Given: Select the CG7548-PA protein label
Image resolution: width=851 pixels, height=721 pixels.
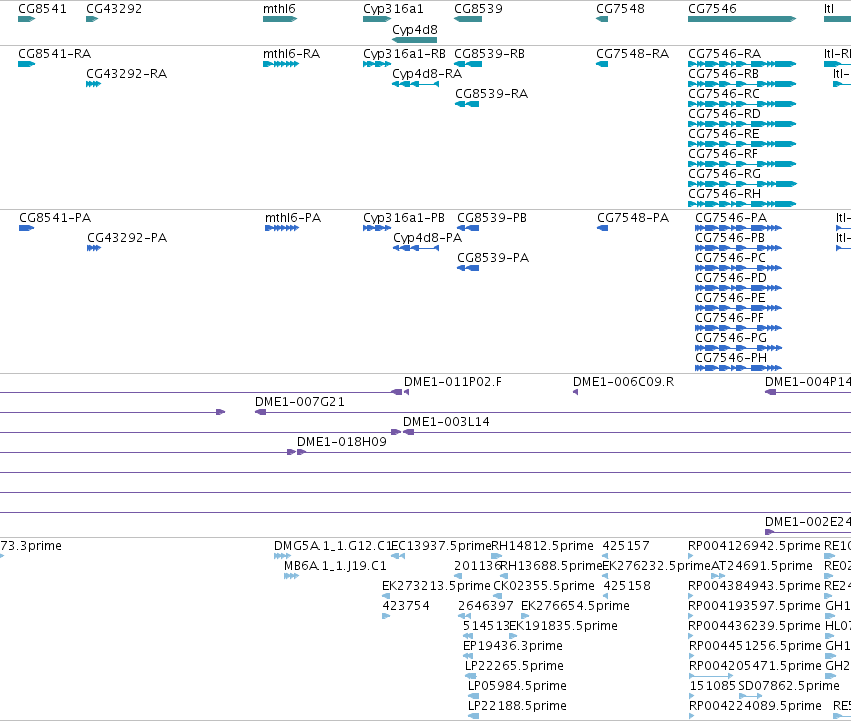Looking at the screenshot, I should [633, 218].
